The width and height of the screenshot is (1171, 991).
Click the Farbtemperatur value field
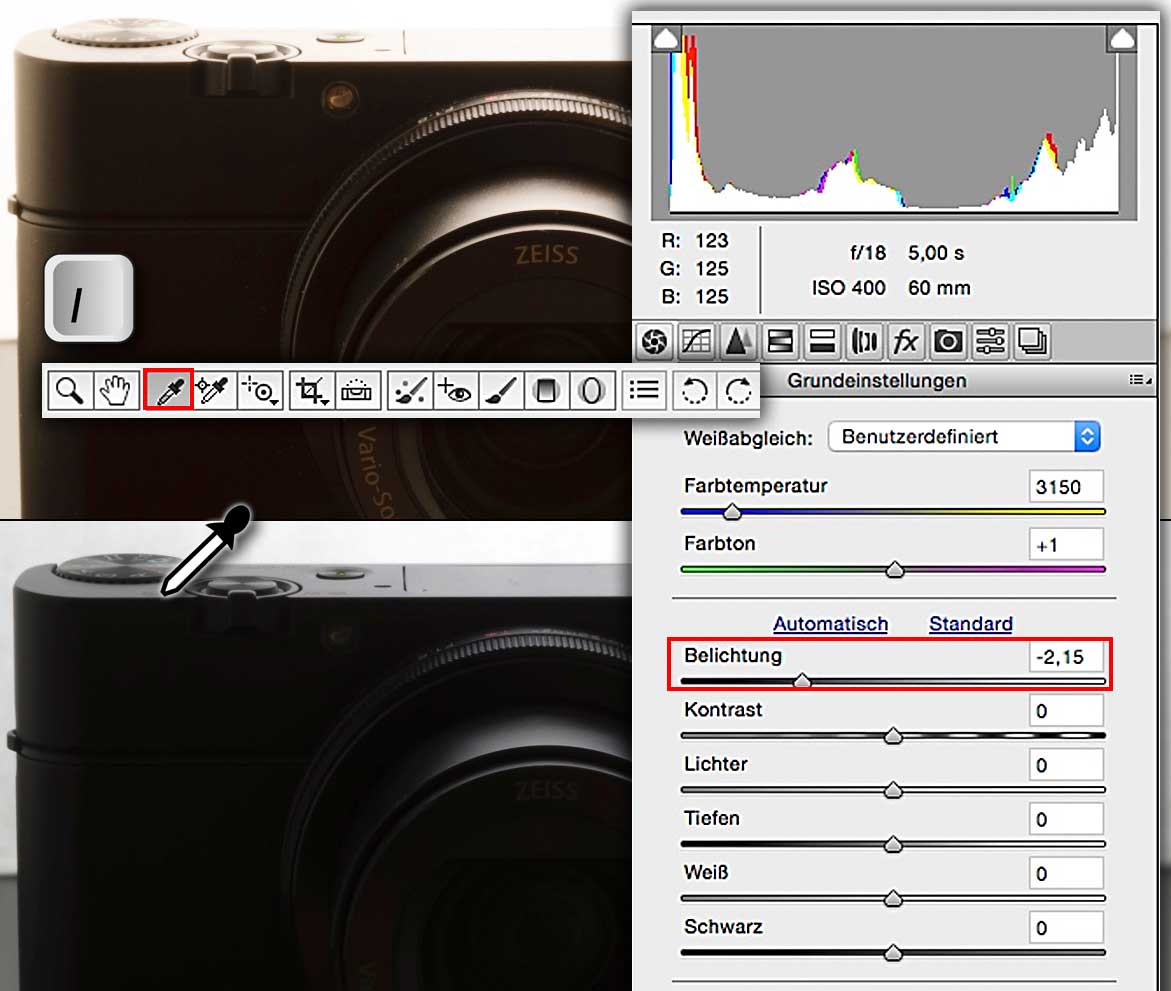tap(1066, 487)
